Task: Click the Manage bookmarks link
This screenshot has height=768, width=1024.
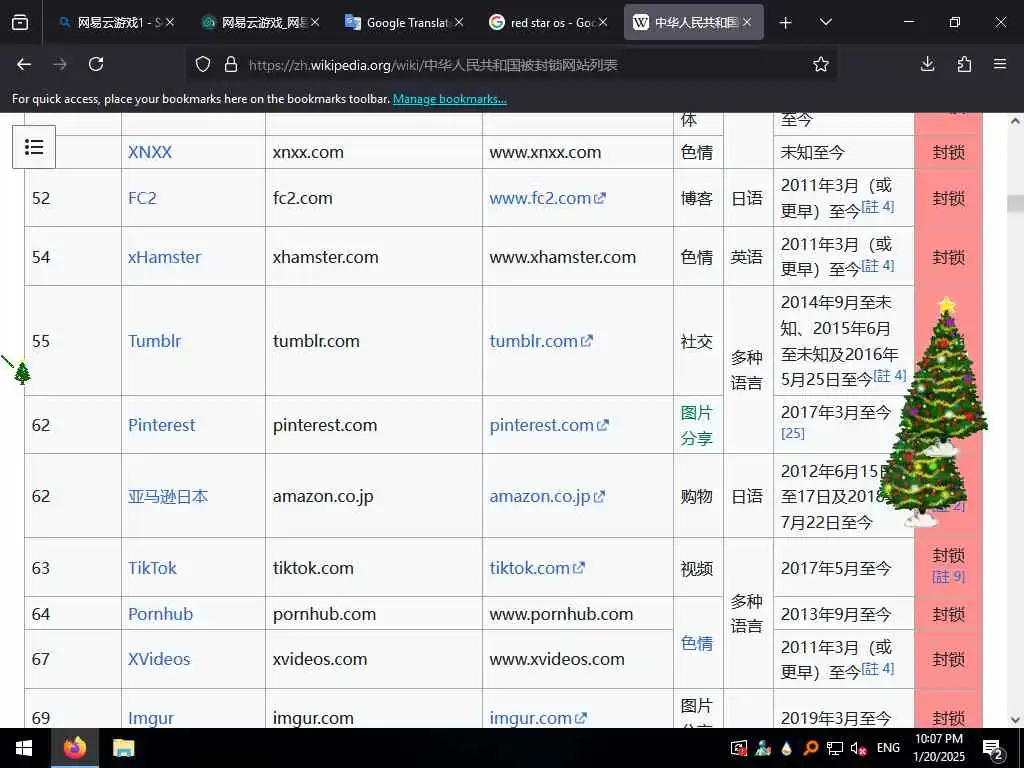Action: click(x=449, y=99)
